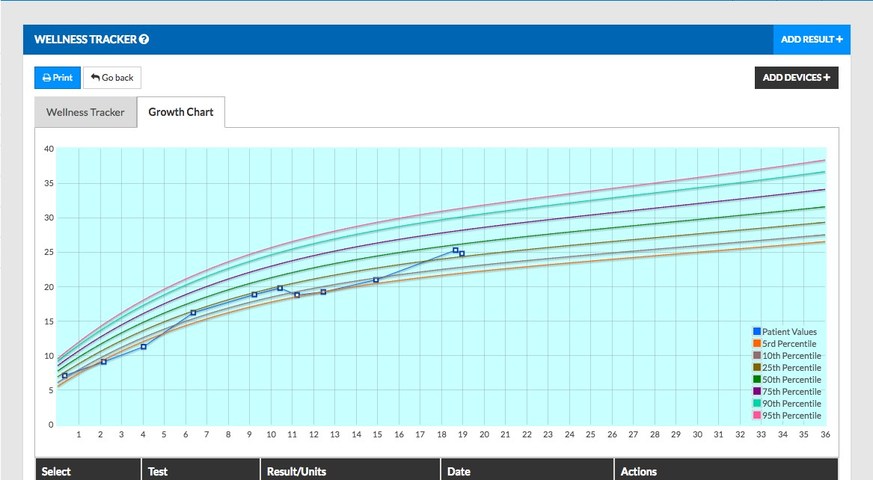Click the 95th Percentile pink legend swatch

[757, 416]
